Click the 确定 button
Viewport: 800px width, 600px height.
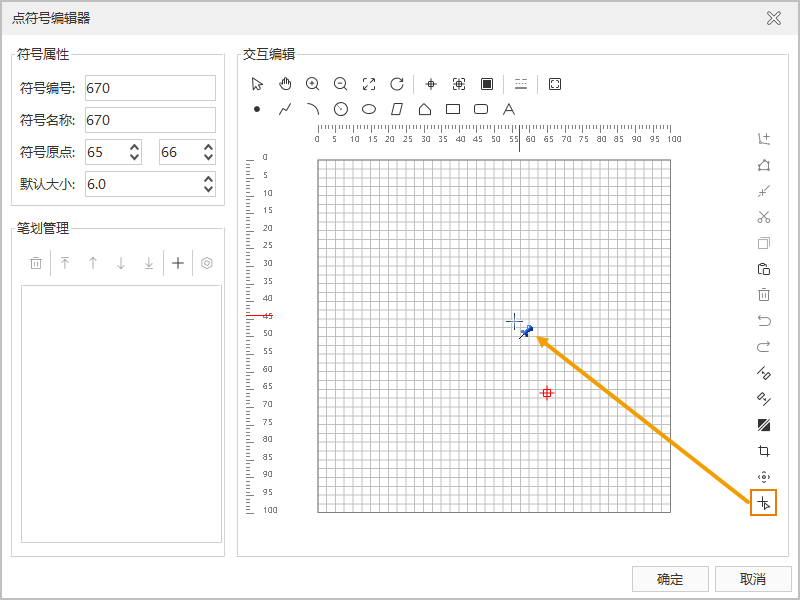pyautogui.click(x=670, y=579)
